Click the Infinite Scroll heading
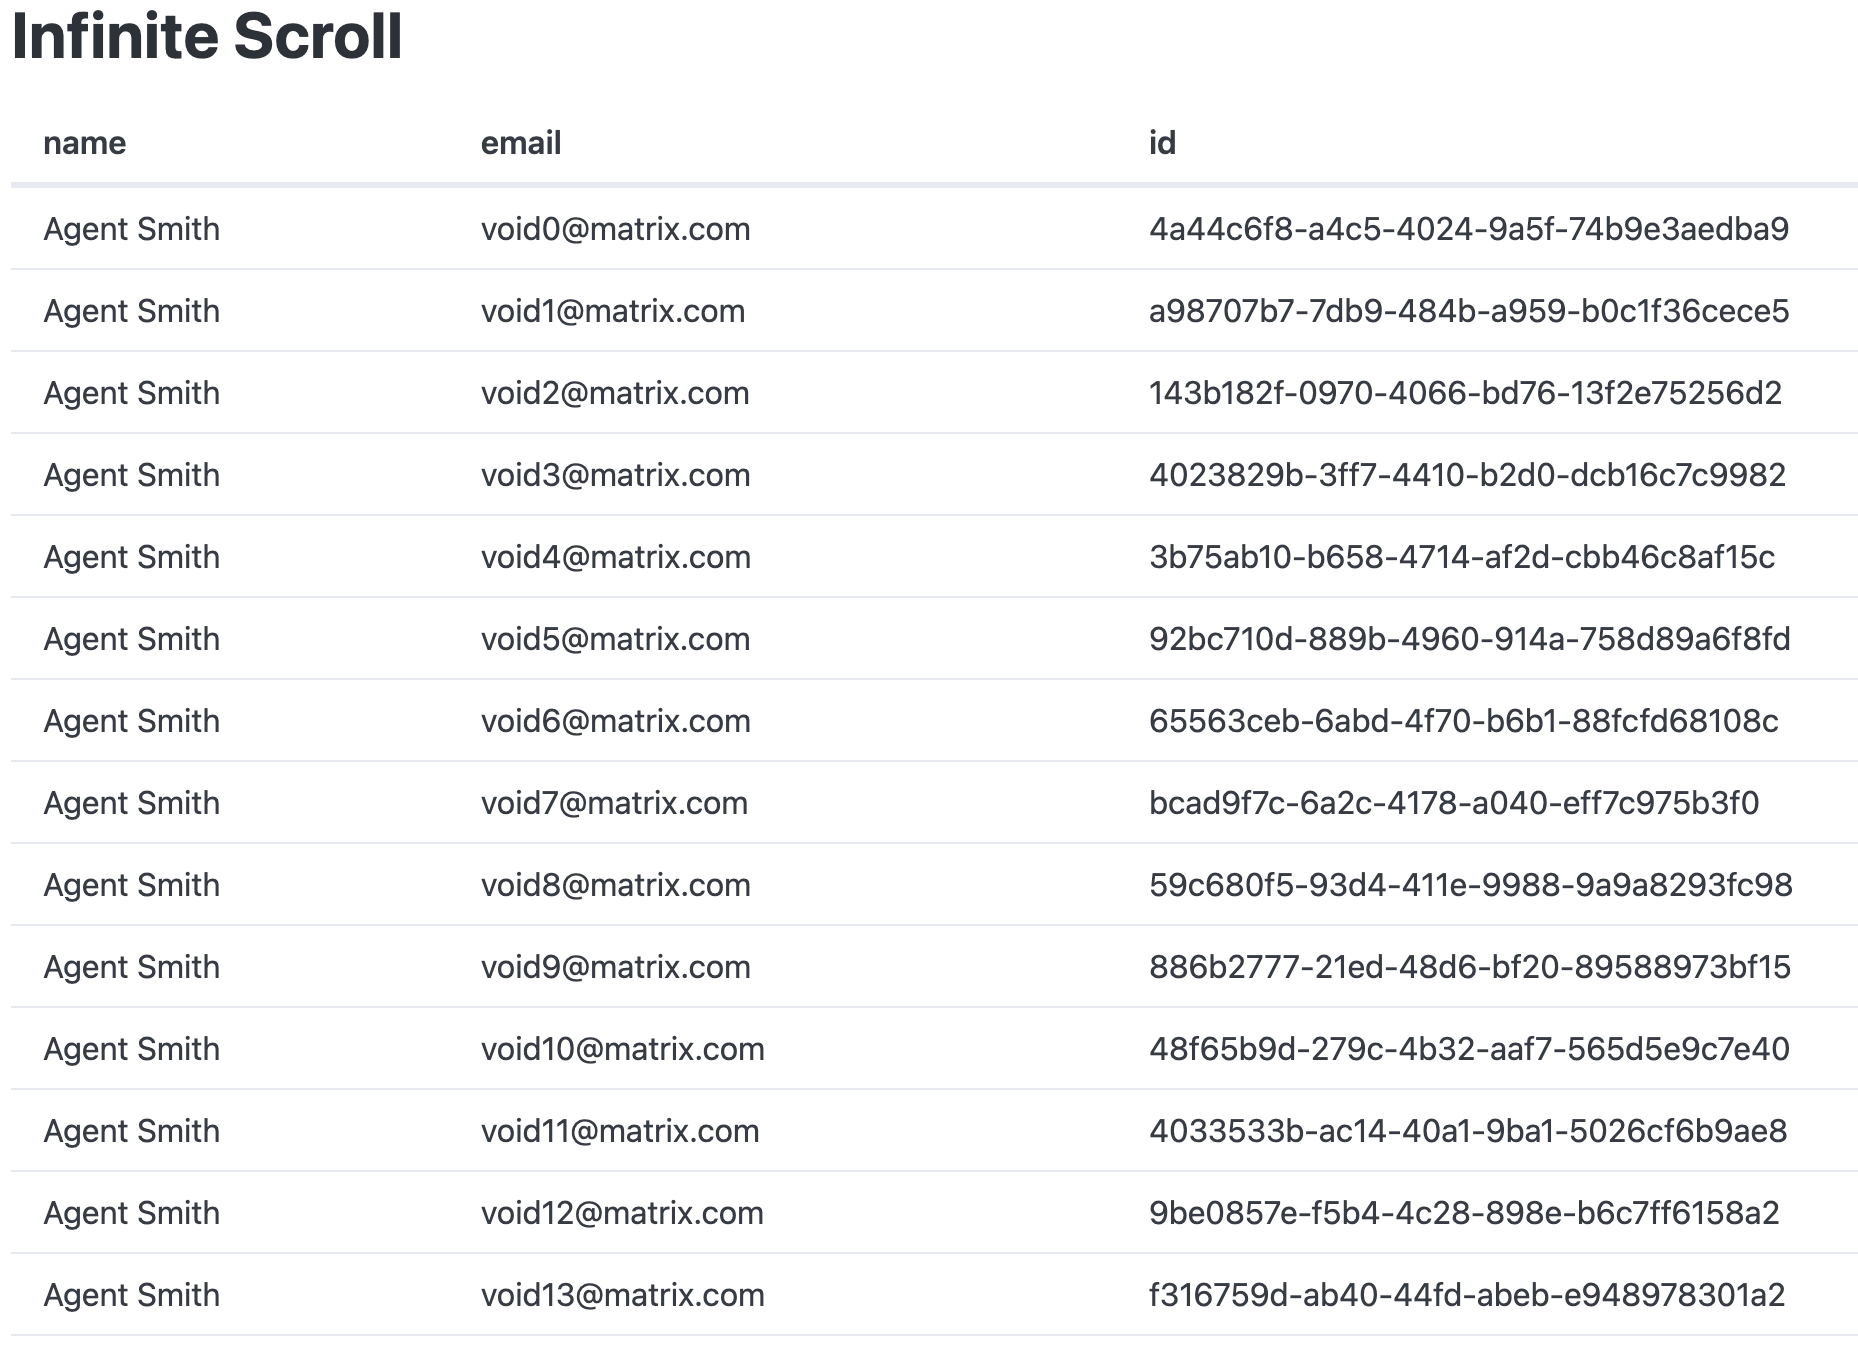The width and height of the screenshot is (1858, 1346). click(x=207, y=37)
